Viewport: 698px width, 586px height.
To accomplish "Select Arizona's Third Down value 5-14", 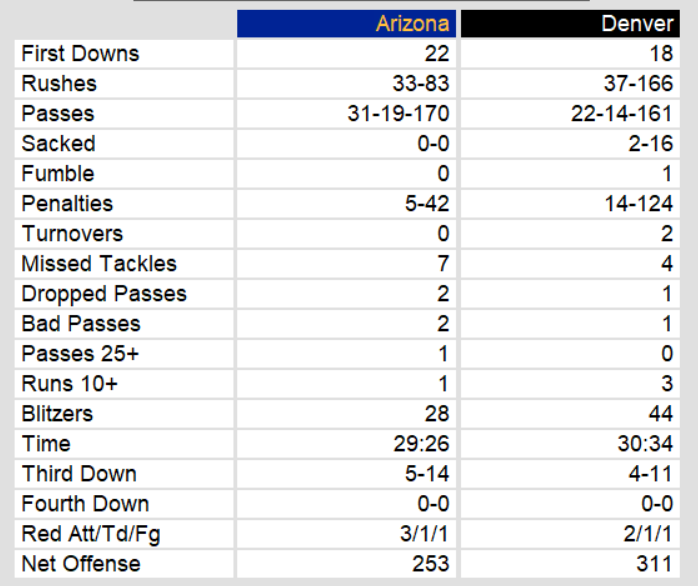I will coord(428,473).
